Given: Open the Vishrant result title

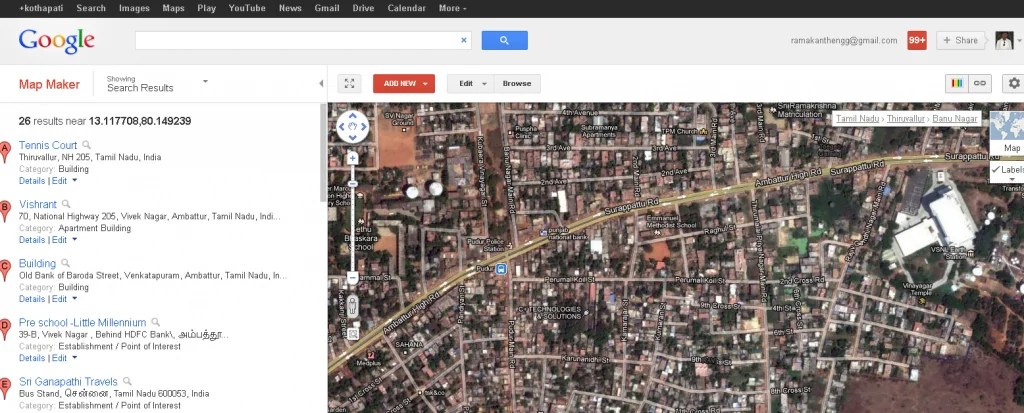Looking at the screenshot, I should (x=38, y=204).
